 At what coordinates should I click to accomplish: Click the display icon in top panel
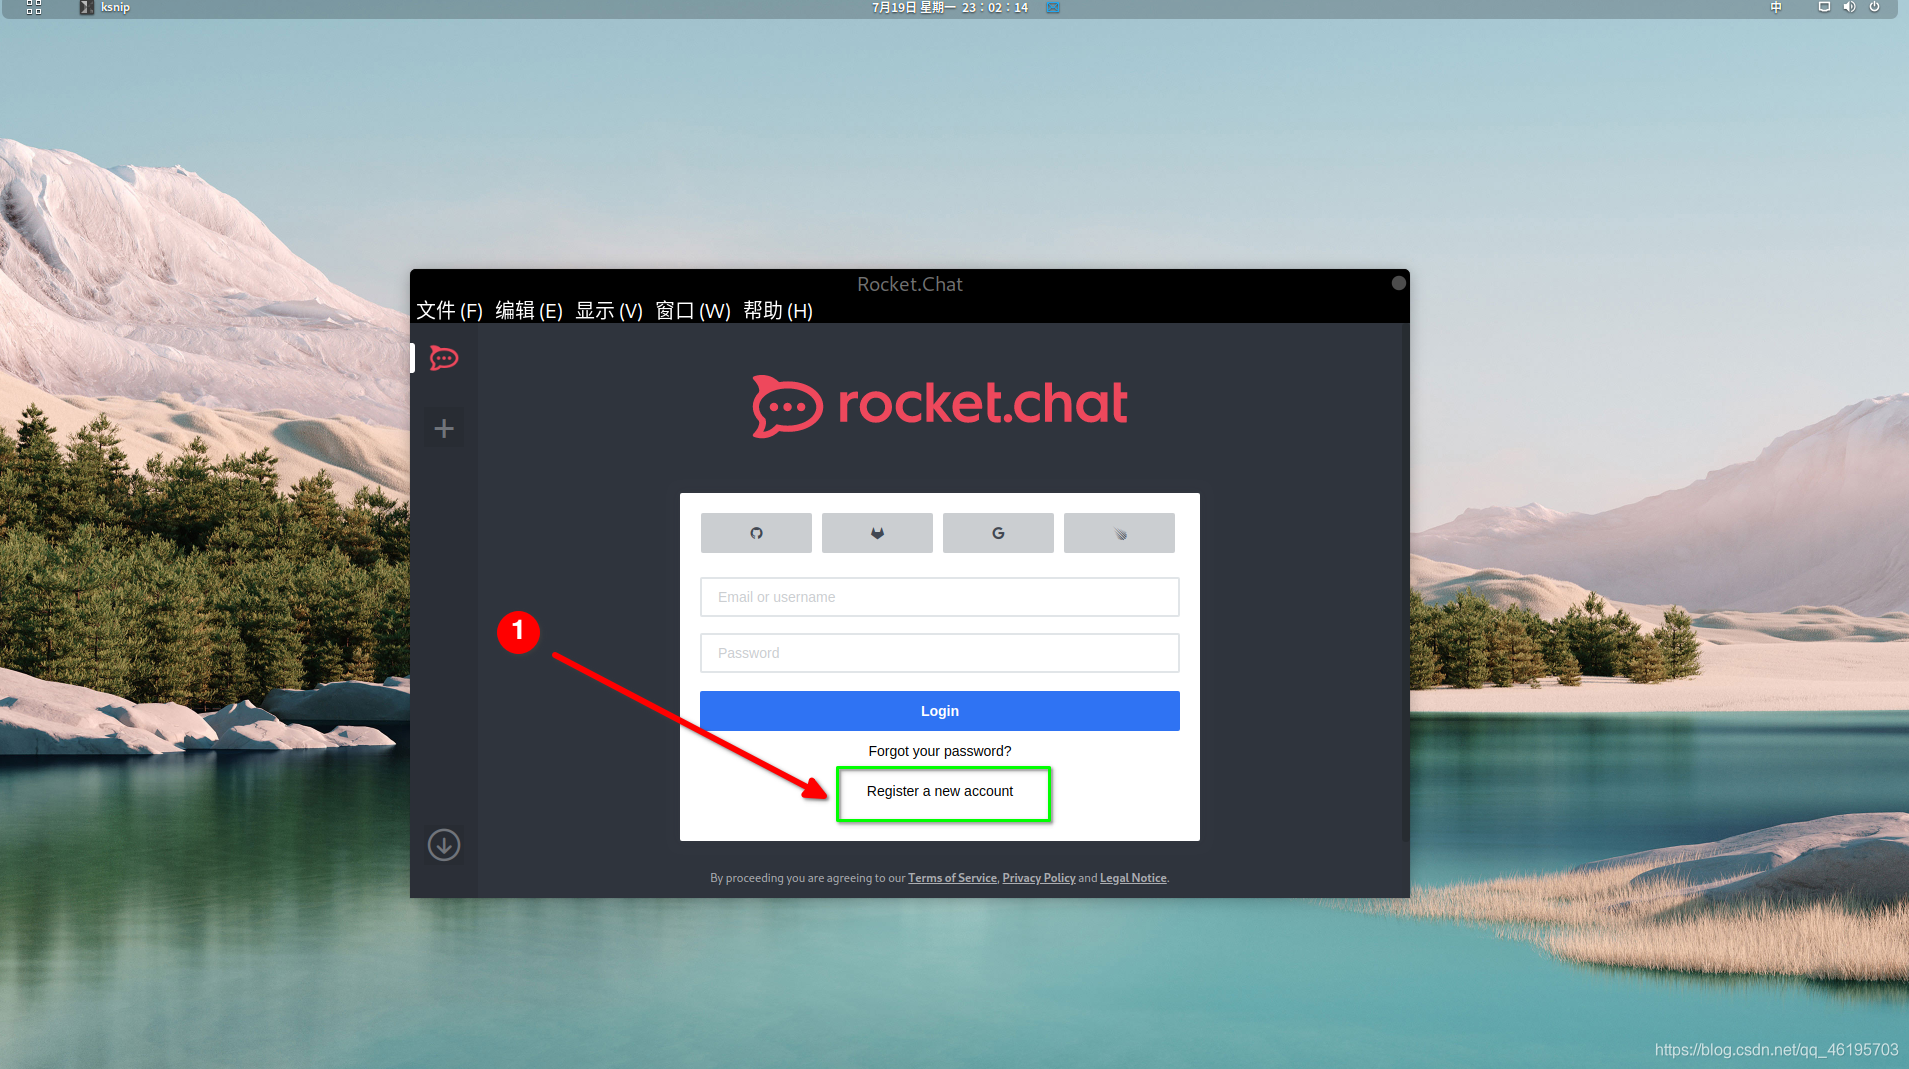click(x=1824, y=7)
